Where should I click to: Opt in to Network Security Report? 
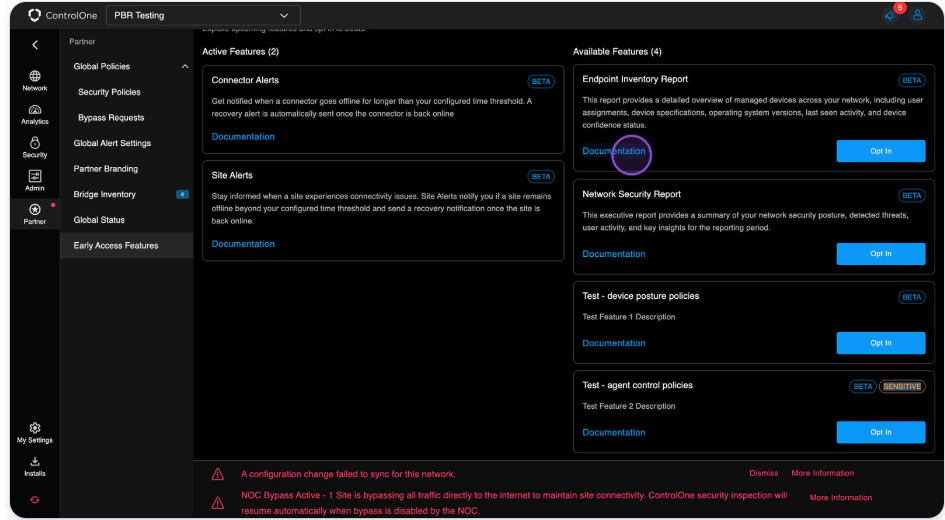tap(881, 254)
